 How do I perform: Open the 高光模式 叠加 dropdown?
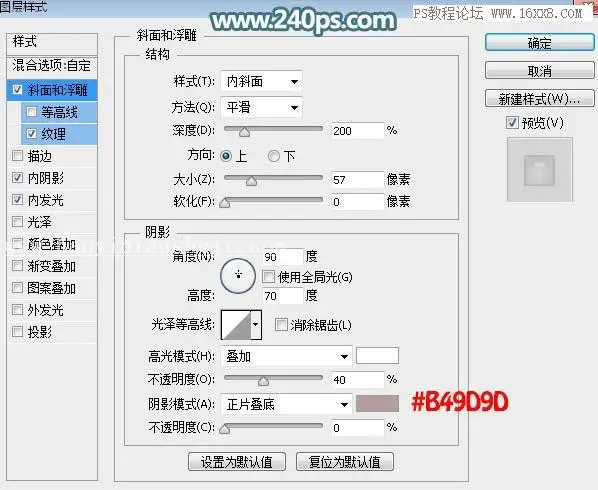pos(286,357)
